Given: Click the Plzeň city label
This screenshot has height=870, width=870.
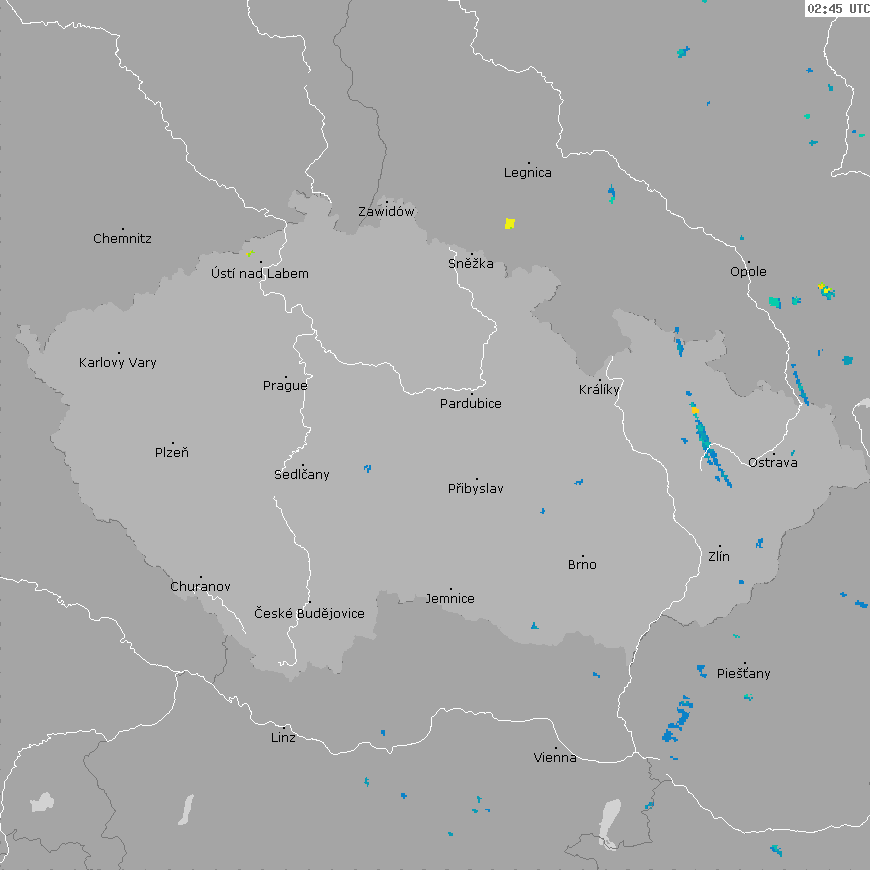Looking at the screenshot, I should point(171,452).
